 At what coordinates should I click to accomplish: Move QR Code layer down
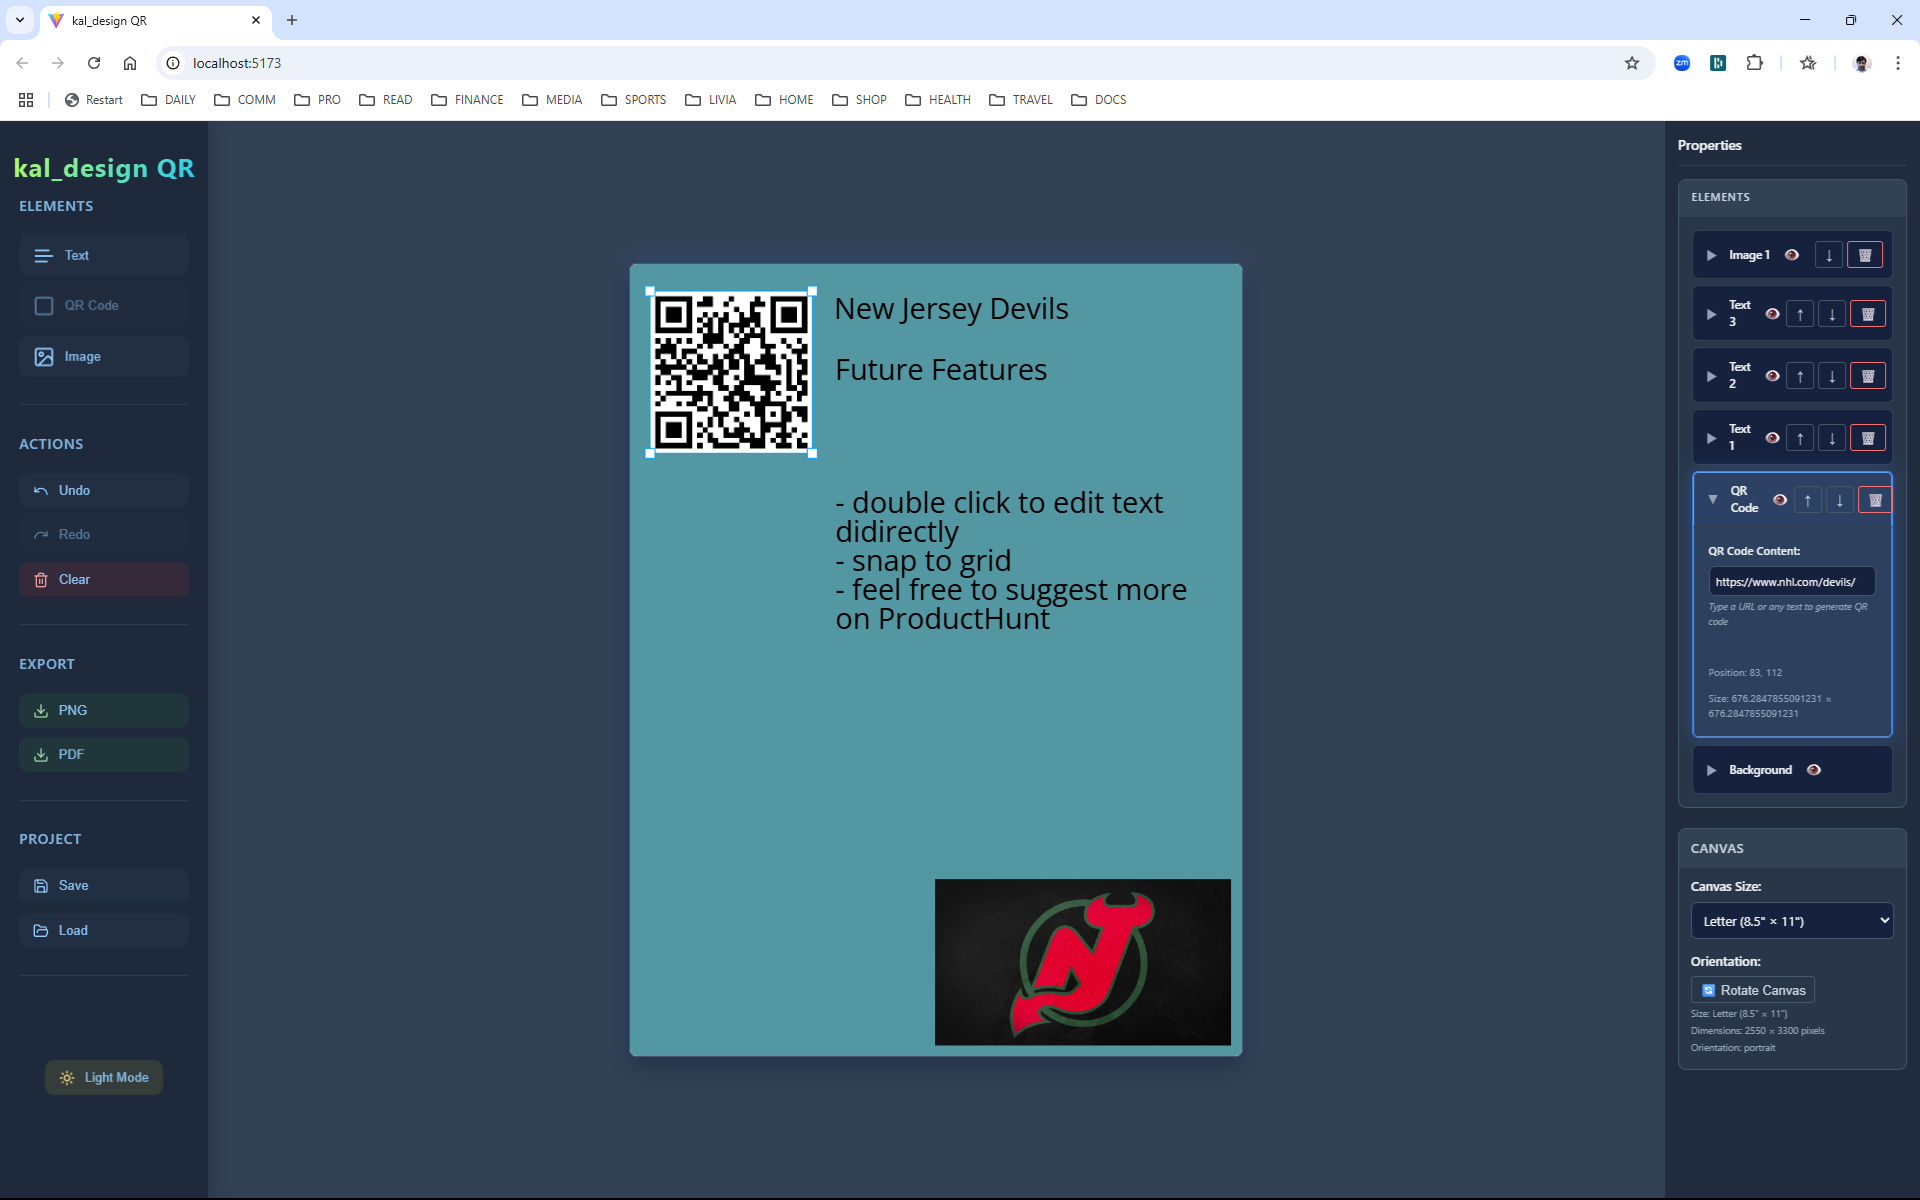coord(1840,500)
